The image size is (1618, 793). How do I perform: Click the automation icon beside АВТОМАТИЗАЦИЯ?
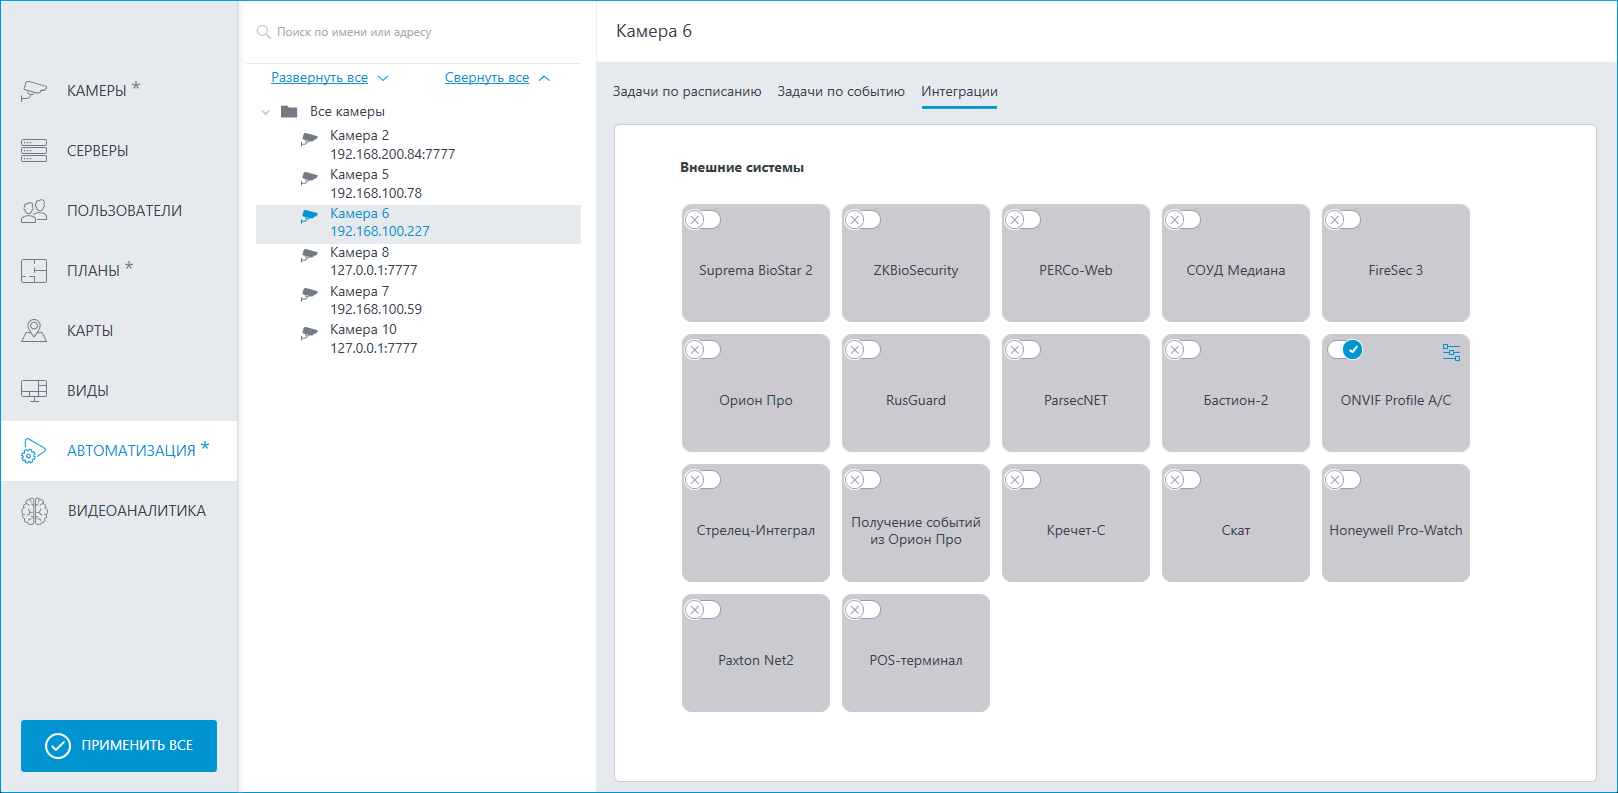34,450
